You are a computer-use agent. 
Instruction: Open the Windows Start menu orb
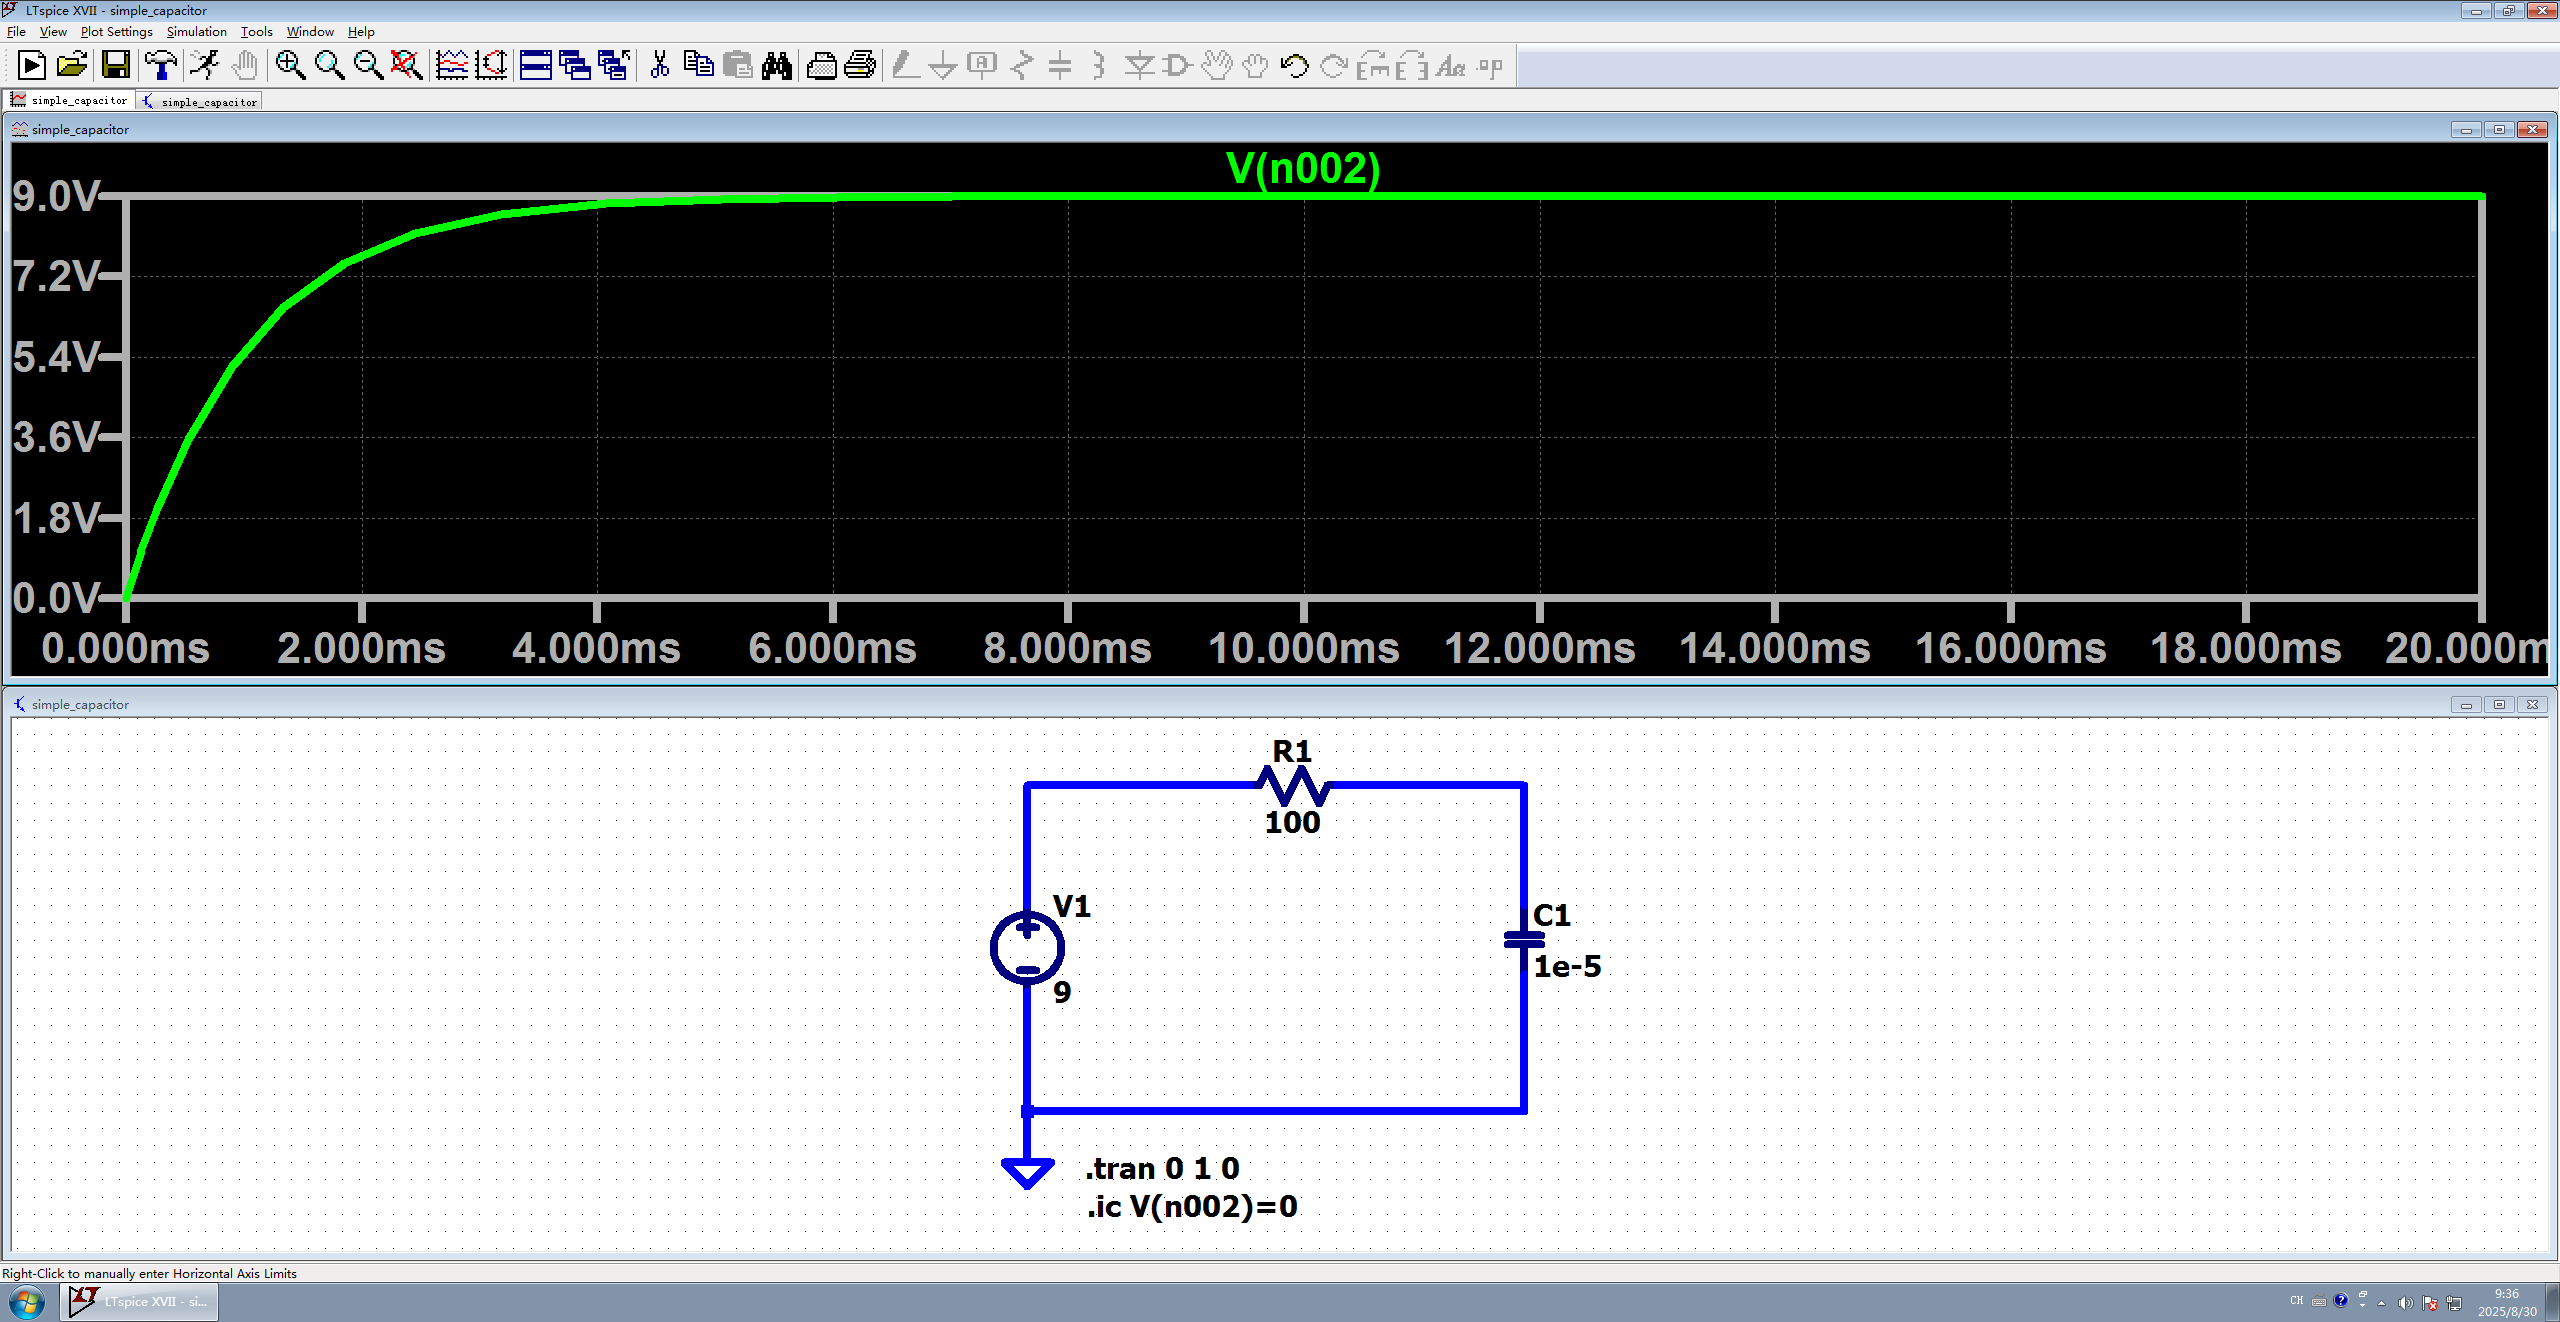click(x=27, y=1302)
